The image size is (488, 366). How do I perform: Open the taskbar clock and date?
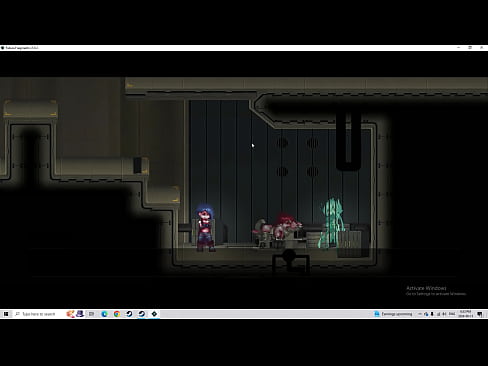click(466, 314)
